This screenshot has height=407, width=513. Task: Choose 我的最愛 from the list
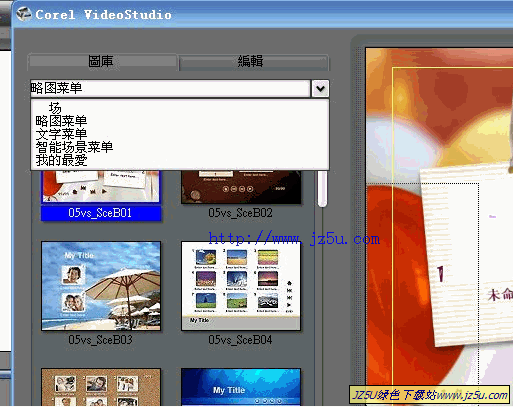coord(61,160)
